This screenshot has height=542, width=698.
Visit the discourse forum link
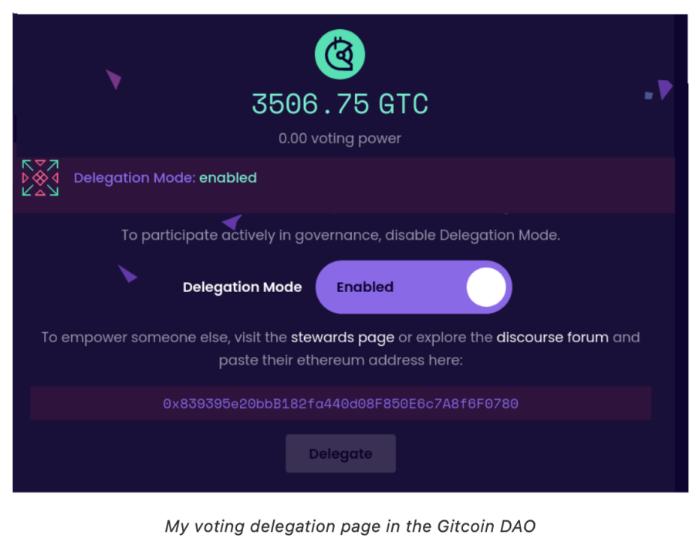[552, 337]
